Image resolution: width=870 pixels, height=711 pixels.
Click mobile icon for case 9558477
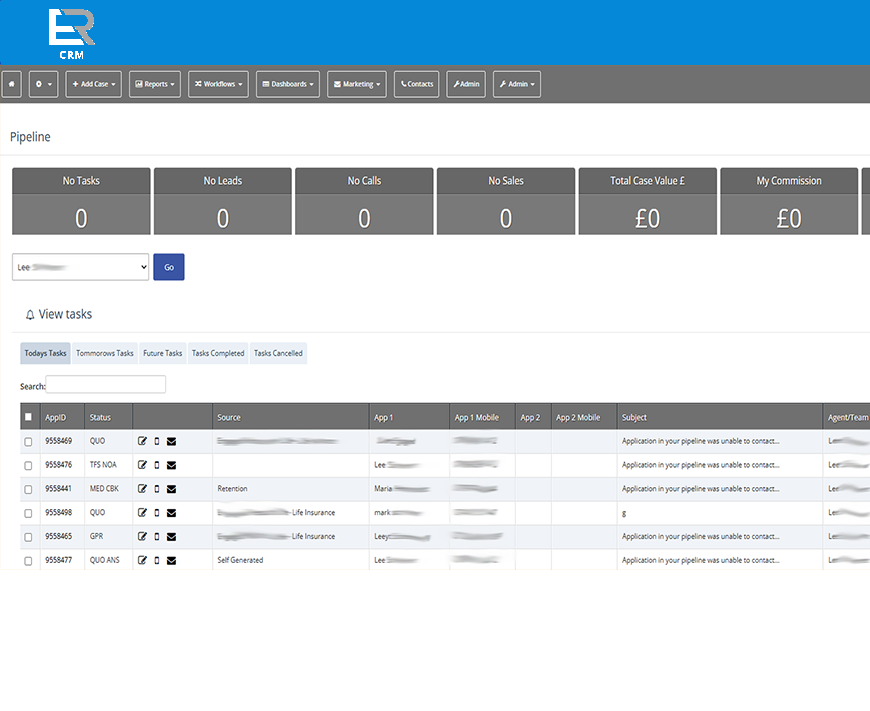click(157, 561)
